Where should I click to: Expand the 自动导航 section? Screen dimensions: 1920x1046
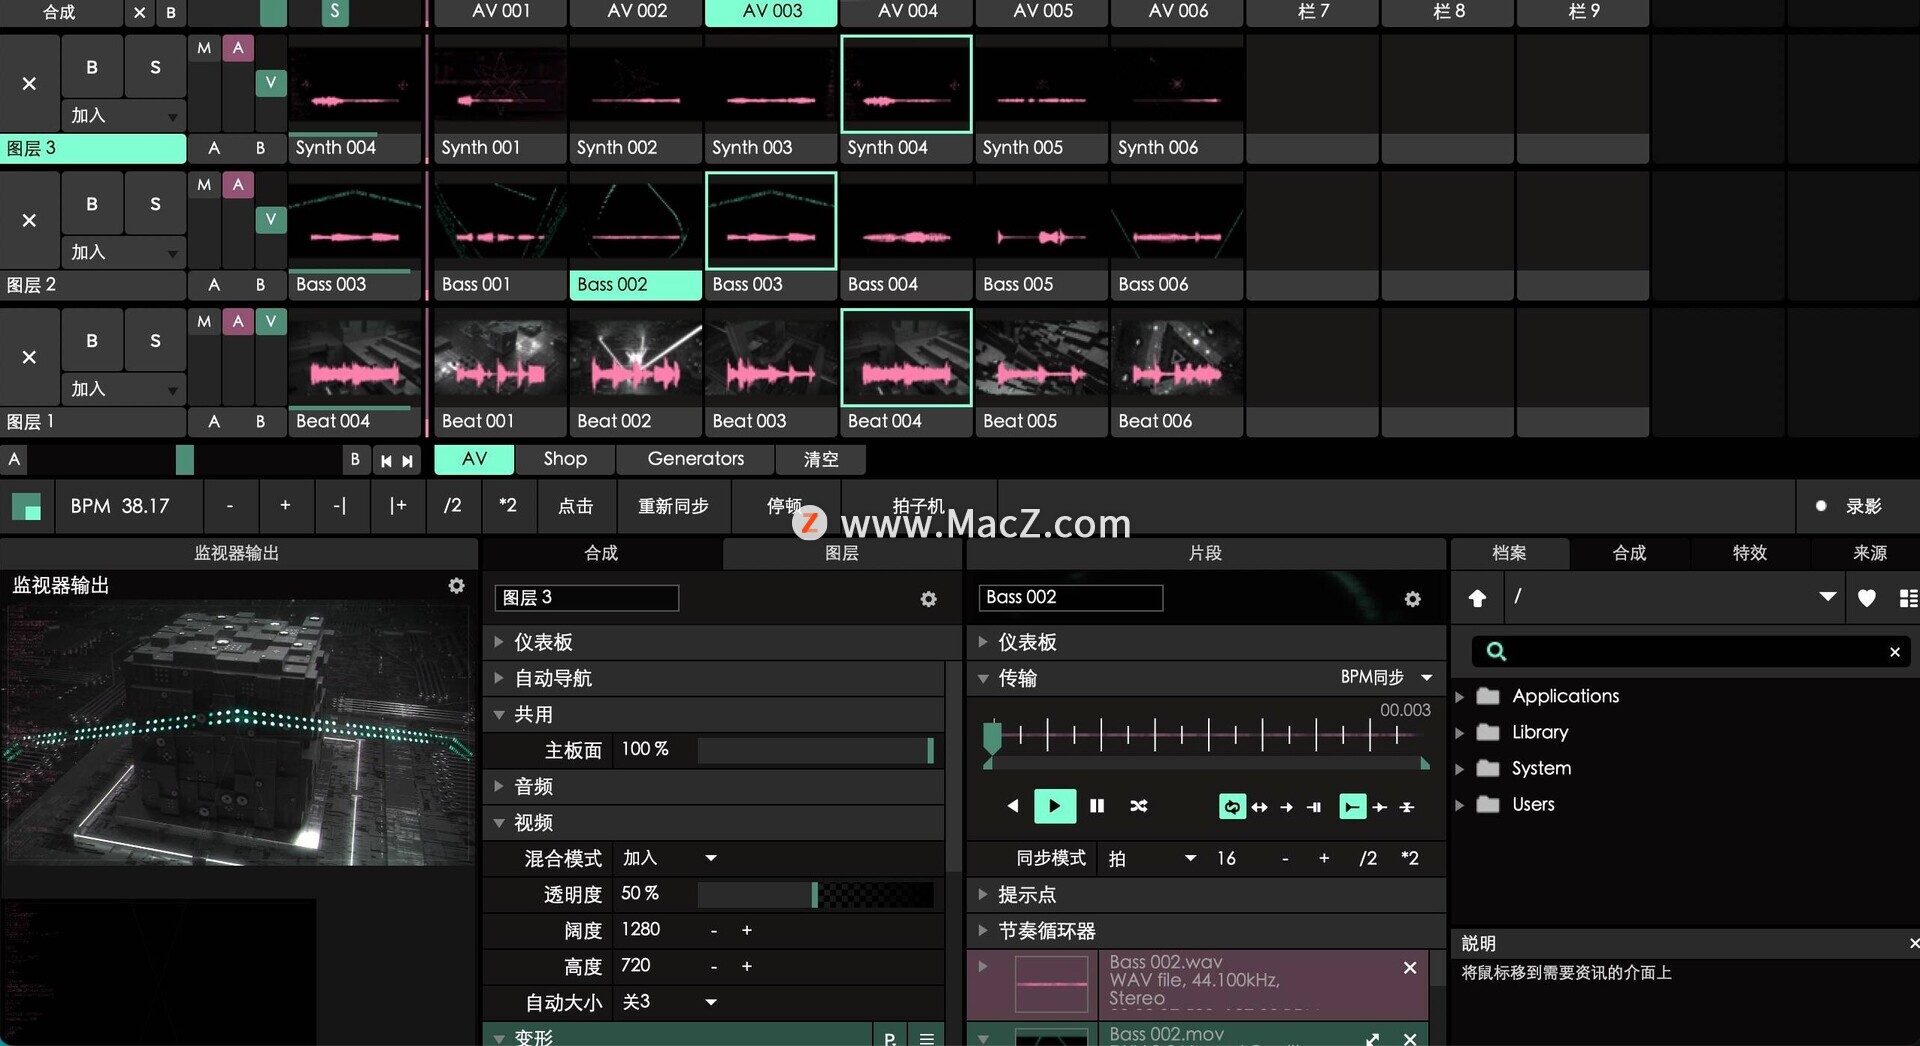click(499, 678)
